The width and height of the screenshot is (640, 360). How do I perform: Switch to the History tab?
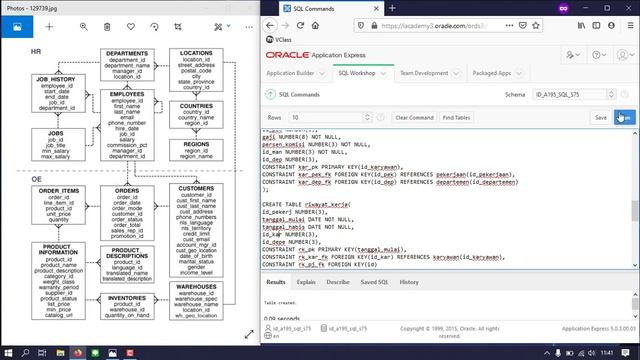click(409, 282)
